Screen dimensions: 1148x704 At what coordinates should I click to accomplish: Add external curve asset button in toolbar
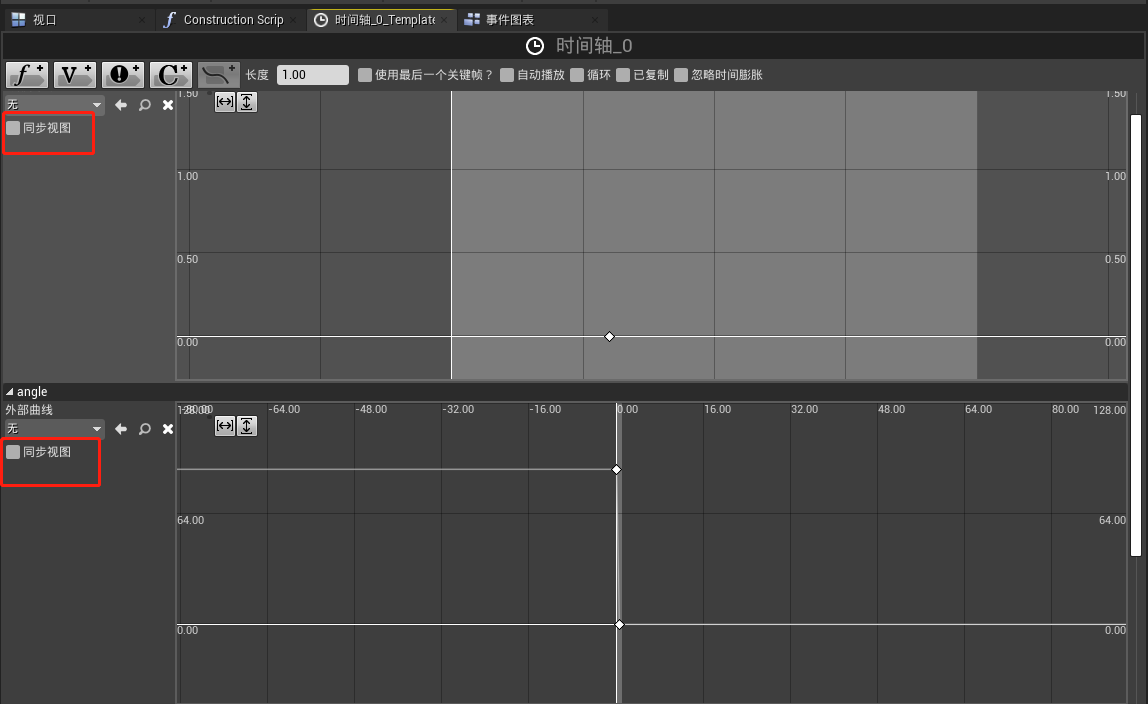pos(218,75)
